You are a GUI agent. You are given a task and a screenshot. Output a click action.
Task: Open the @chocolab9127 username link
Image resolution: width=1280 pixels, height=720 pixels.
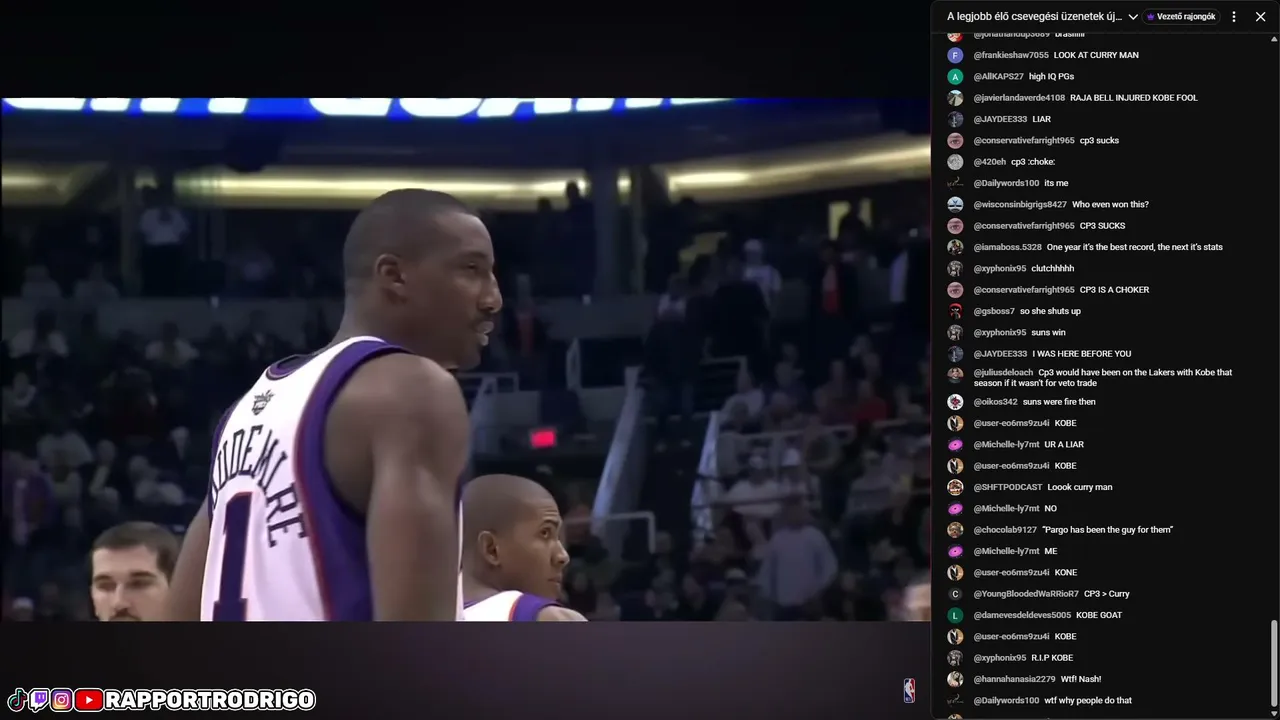(x=1005, y=530)
